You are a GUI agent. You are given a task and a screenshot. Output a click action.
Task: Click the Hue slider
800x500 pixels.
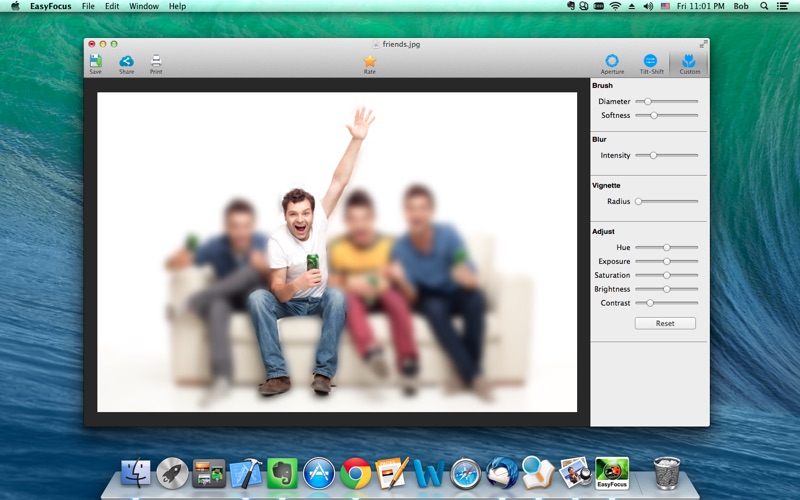[x=666, y=247]
